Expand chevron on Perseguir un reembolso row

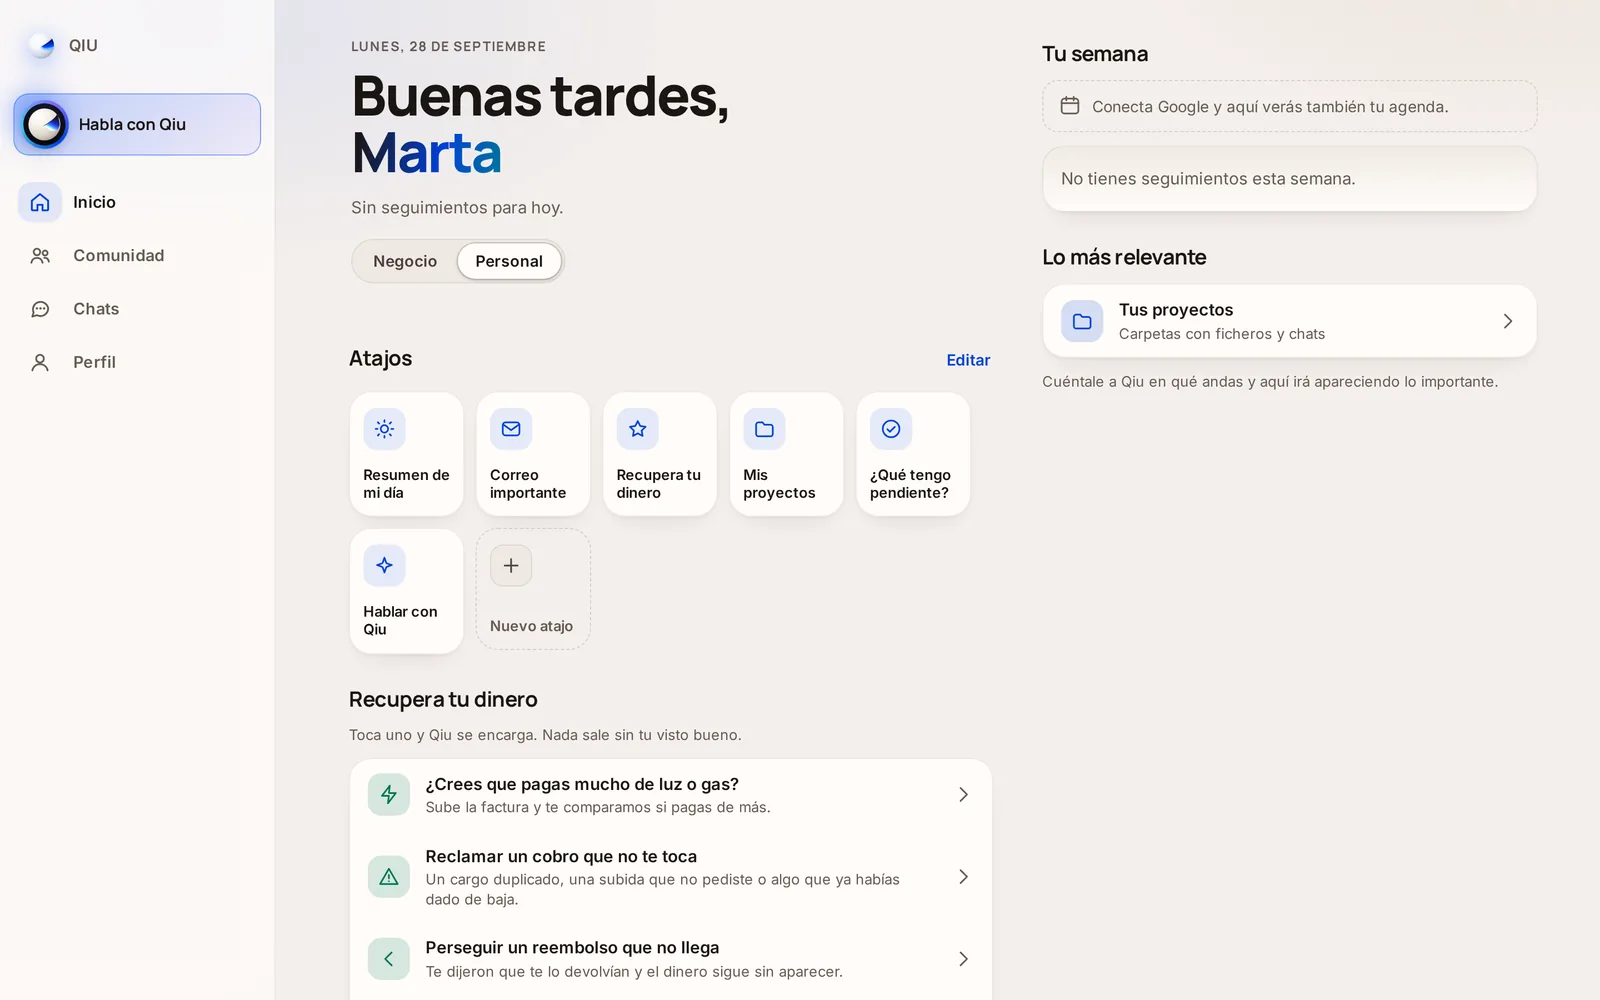963,958
